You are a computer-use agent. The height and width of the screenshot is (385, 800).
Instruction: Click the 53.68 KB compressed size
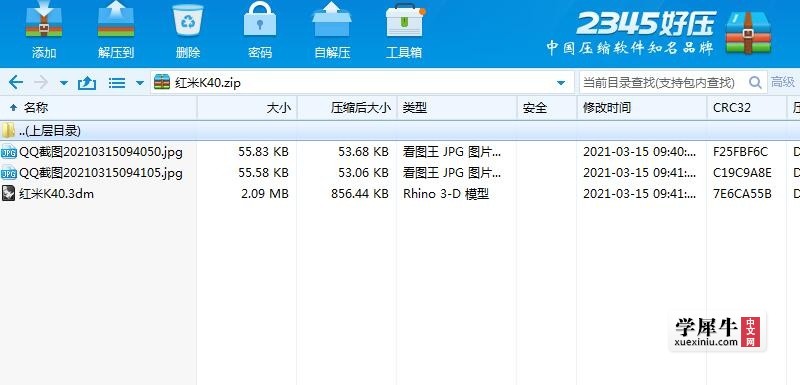tap(363, 151)
